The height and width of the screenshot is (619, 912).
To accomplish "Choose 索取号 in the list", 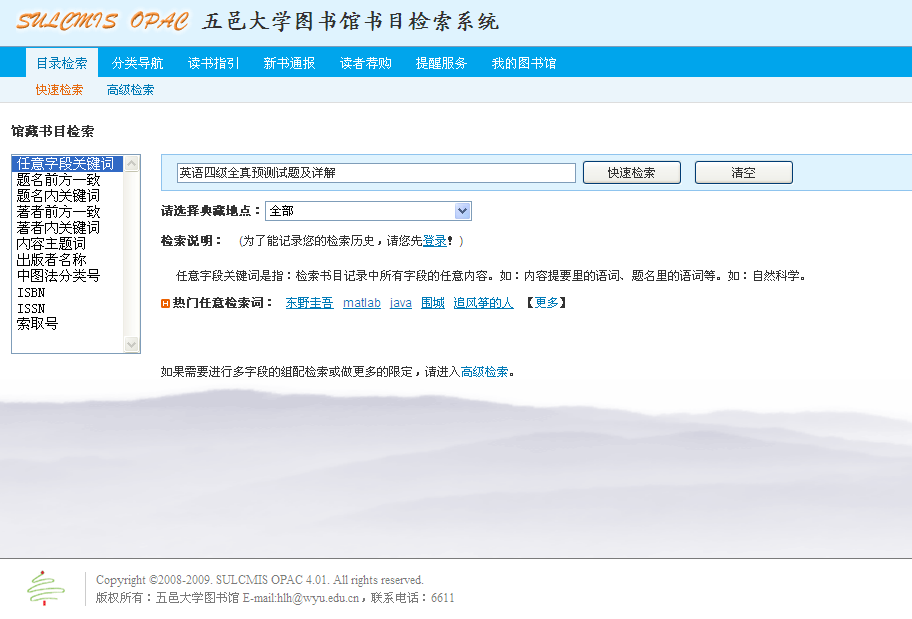I will tap(67, 323).
